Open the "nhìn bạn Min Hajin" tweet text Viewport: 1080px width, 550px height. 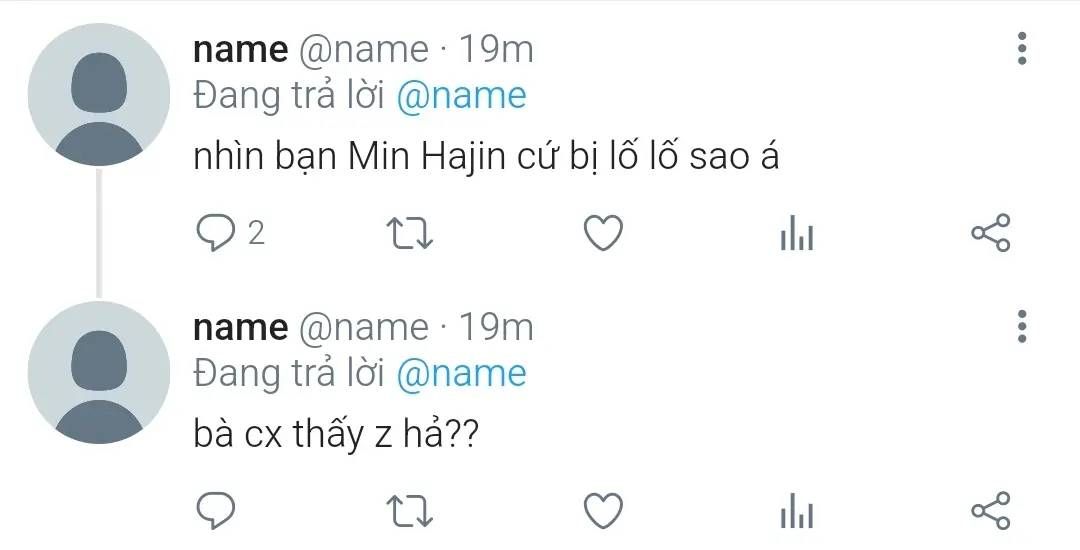click(485, 158)
